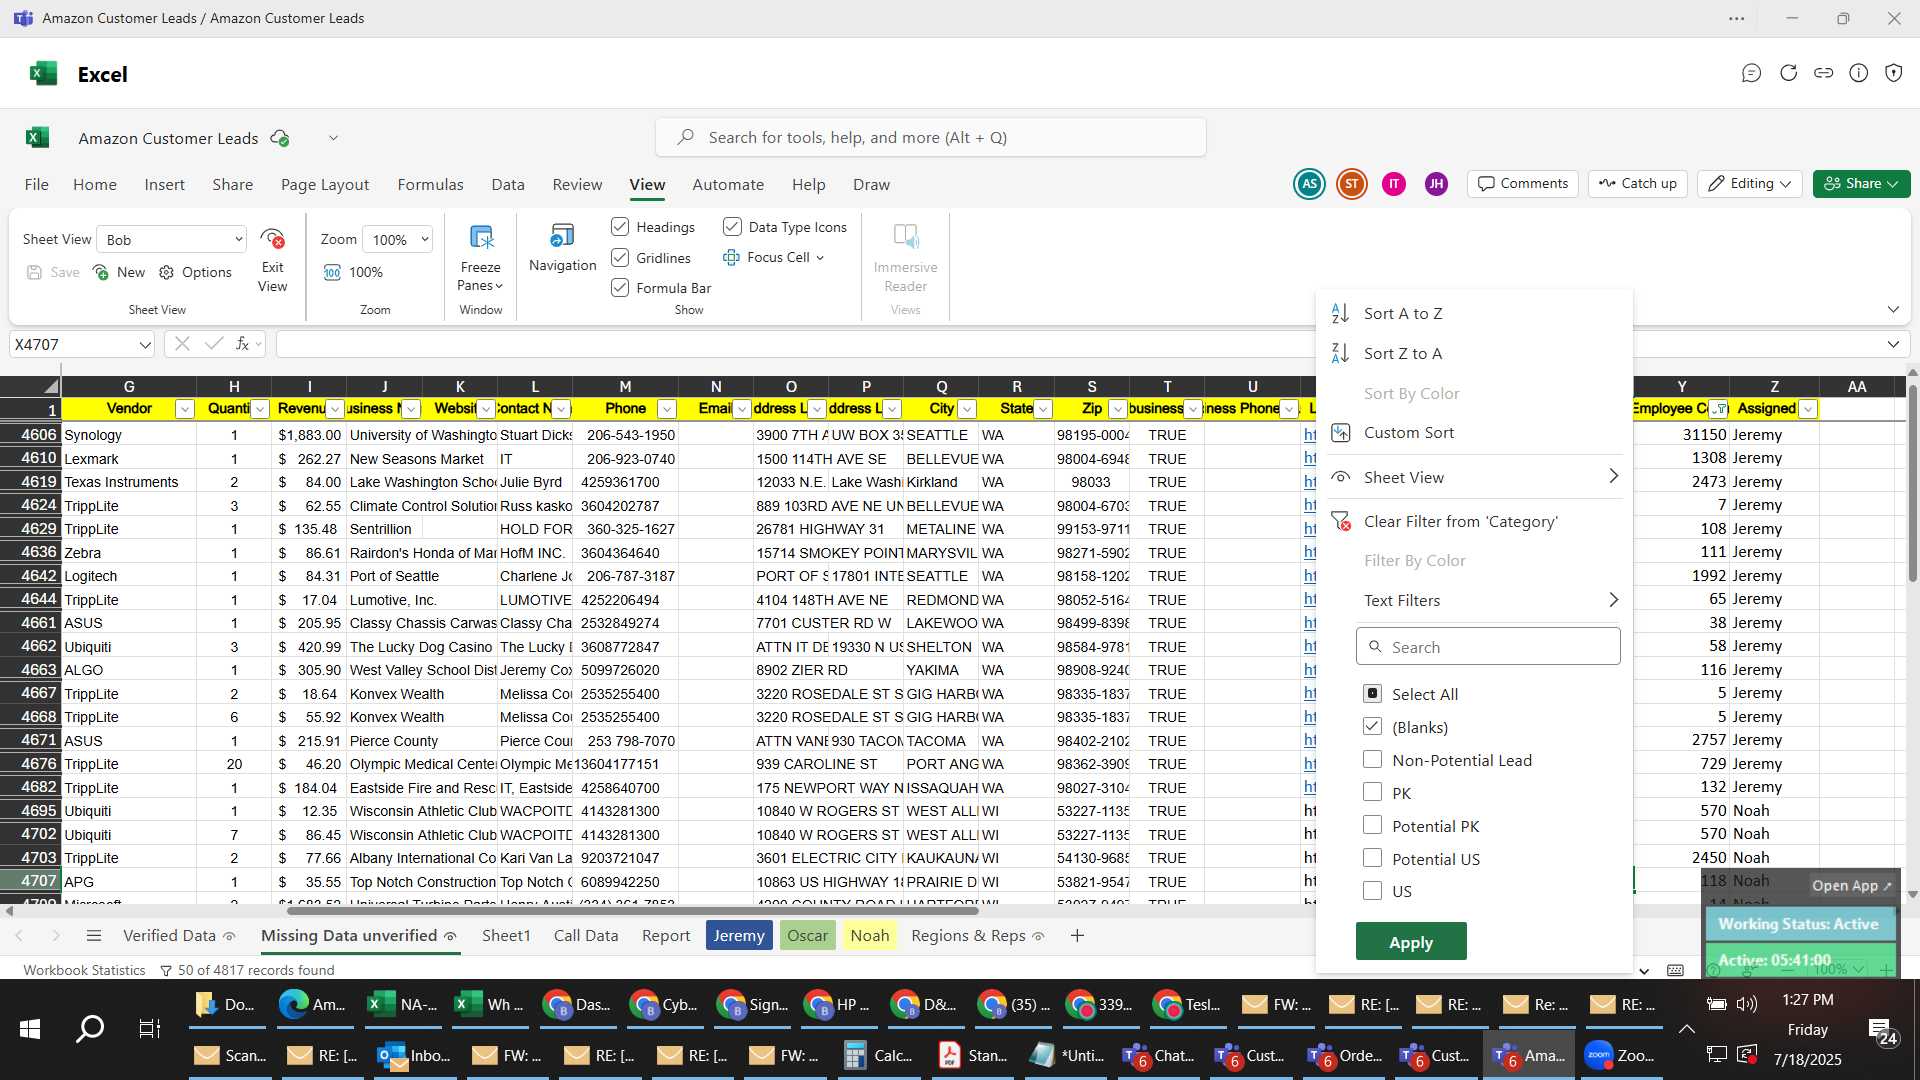This screenshot has width=1920, height=1080.
Task: Open the Data ribbon tab
Action: 508,185
